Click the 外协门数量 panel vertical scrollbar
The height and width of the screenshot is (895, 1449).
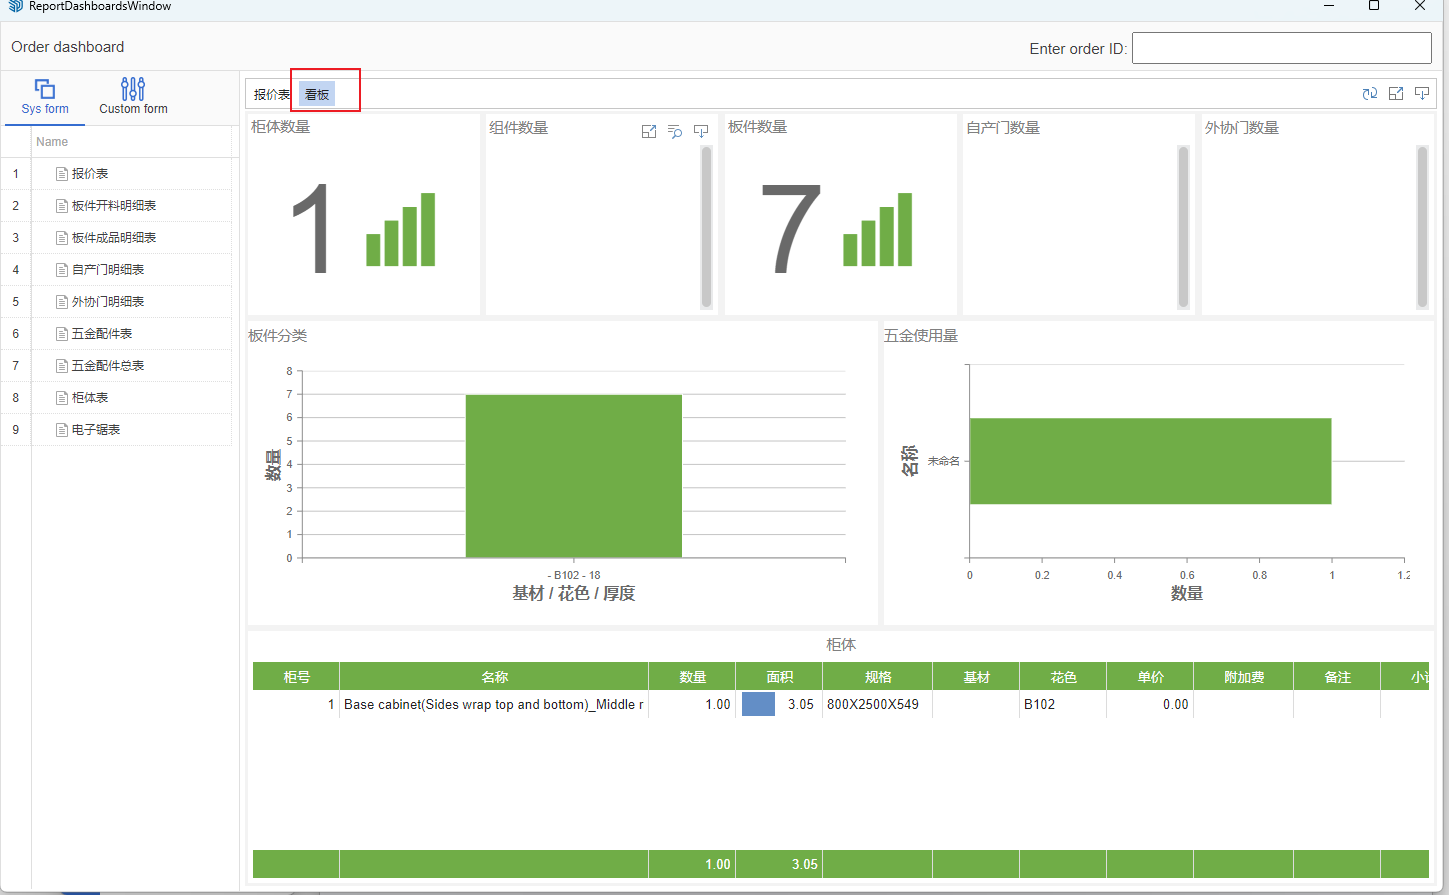pyautogui.click(x=1422, y=227)
